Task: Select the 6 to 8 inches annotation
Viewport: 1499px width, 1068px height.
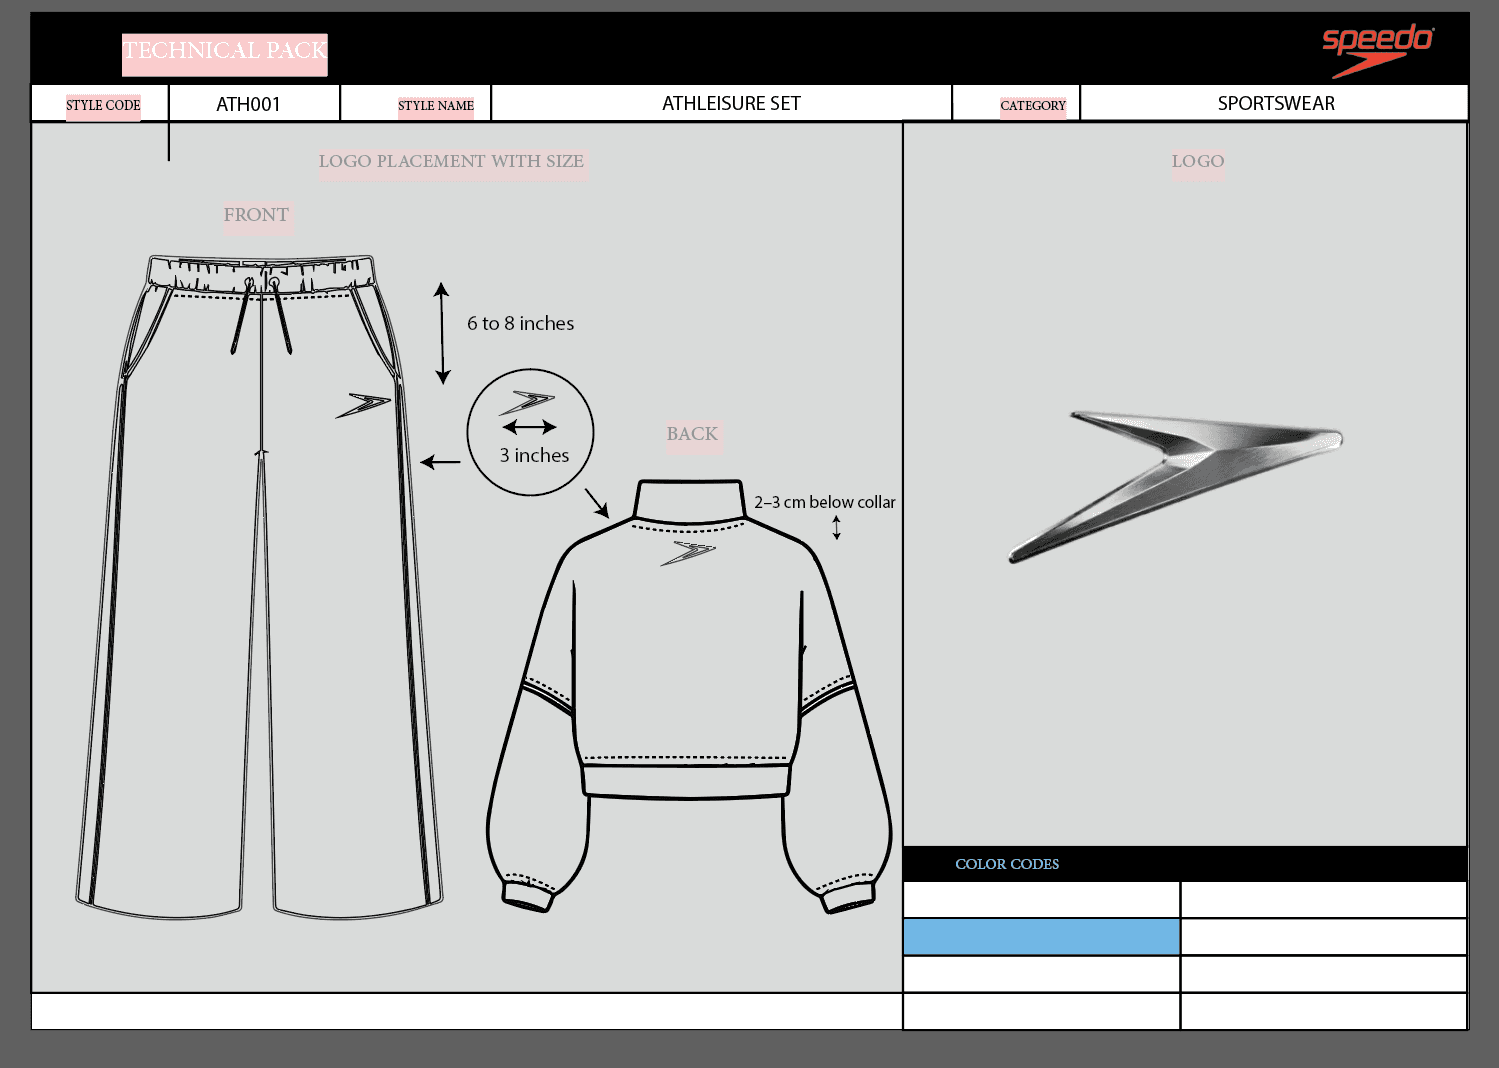Action: (x=520, y=323)
